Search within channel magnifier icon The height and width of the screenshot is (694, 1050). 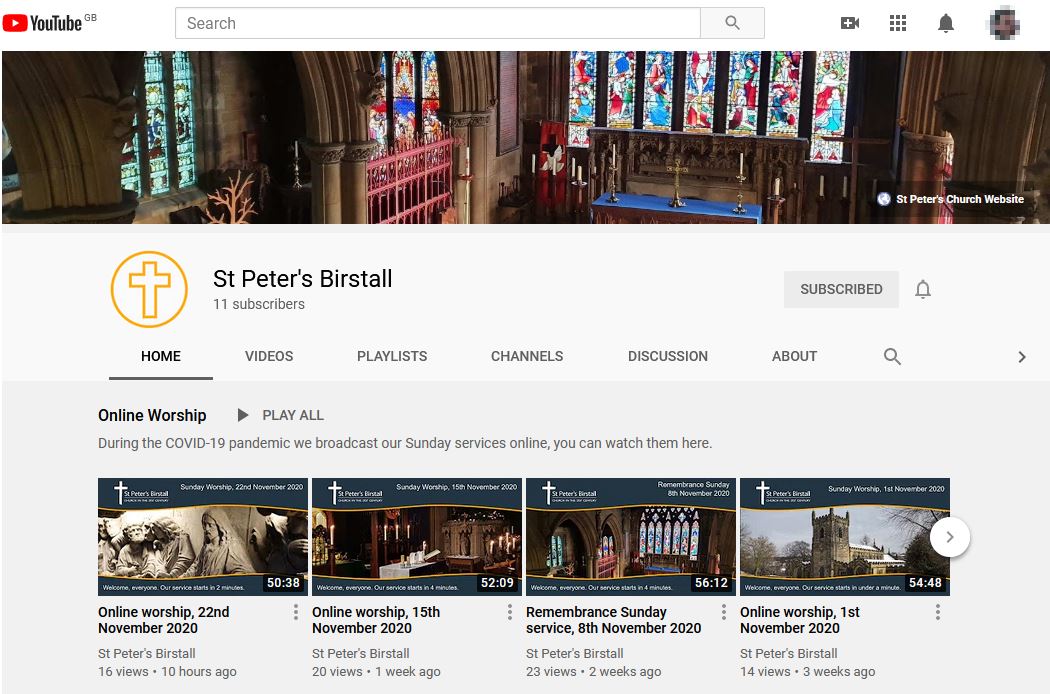pyautogui.click(x=892, y=356)
